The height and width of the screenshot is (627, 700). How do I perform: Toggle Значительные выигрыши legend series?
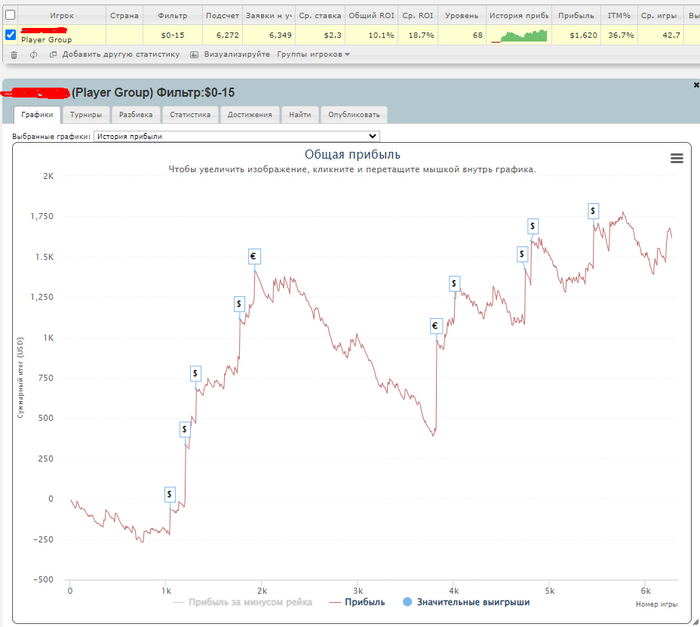[x=467, y=602]
